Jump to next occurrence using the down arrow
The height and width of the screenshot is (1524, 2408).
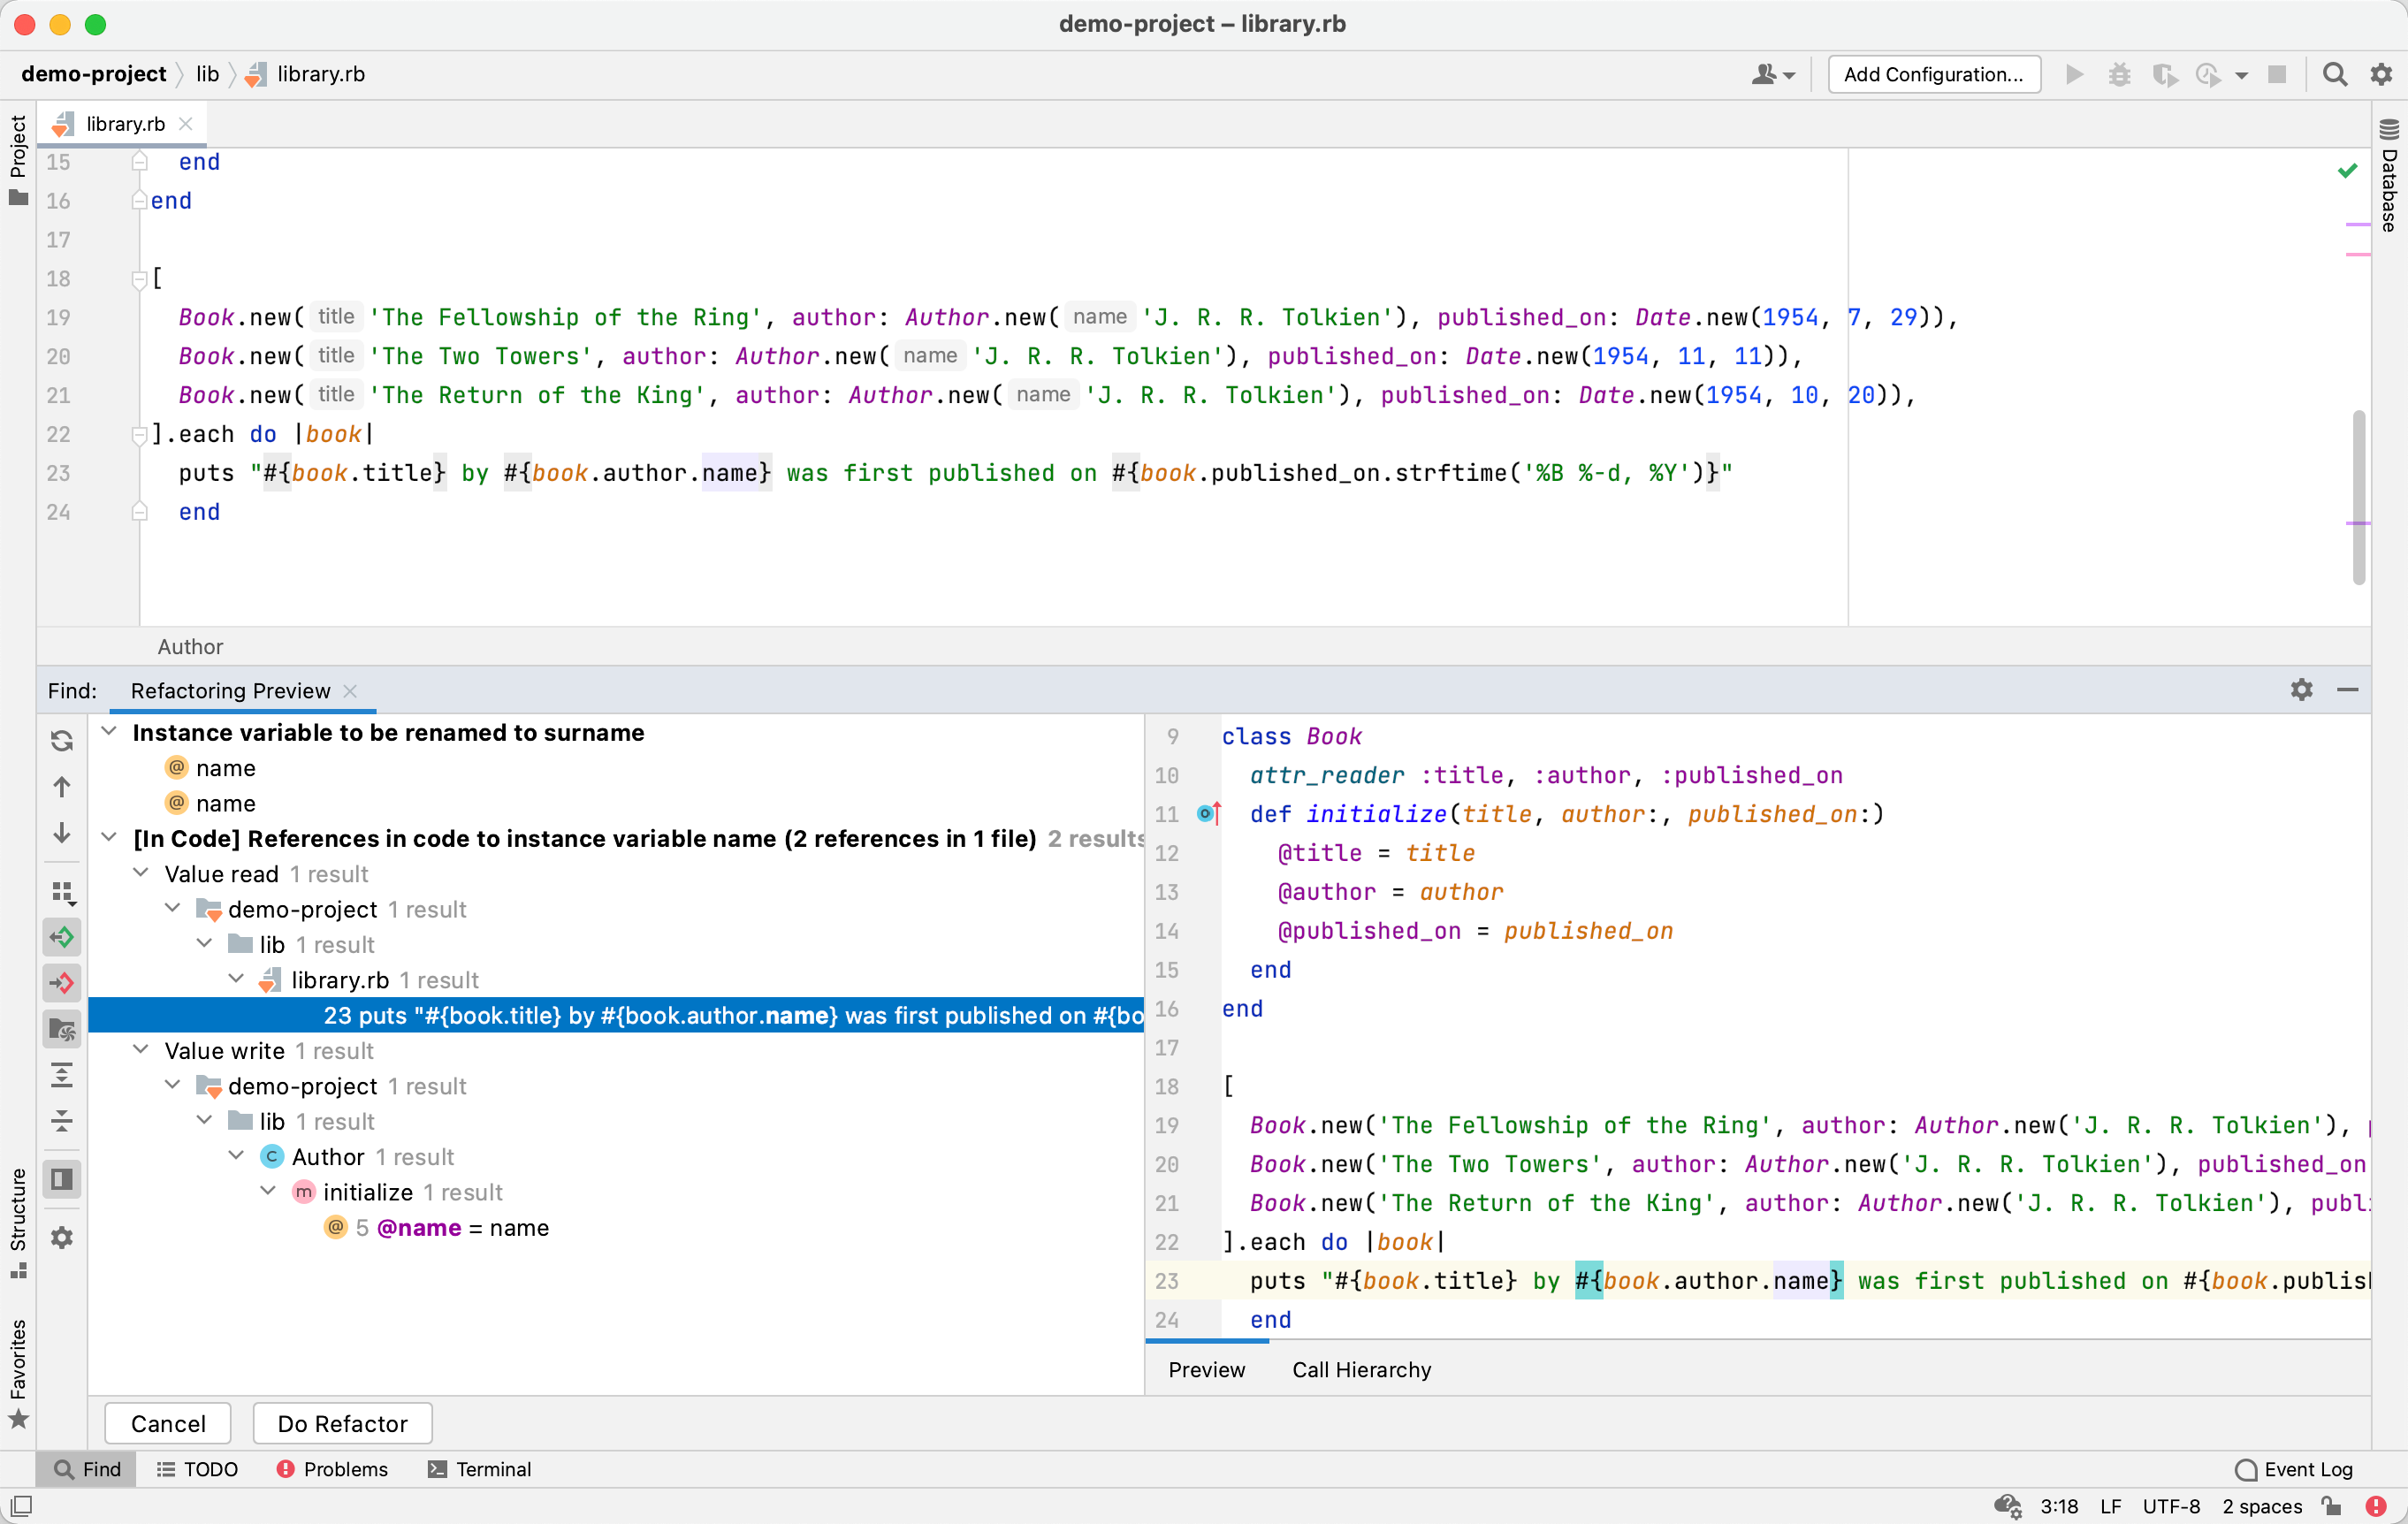click(x=62, y=833)
